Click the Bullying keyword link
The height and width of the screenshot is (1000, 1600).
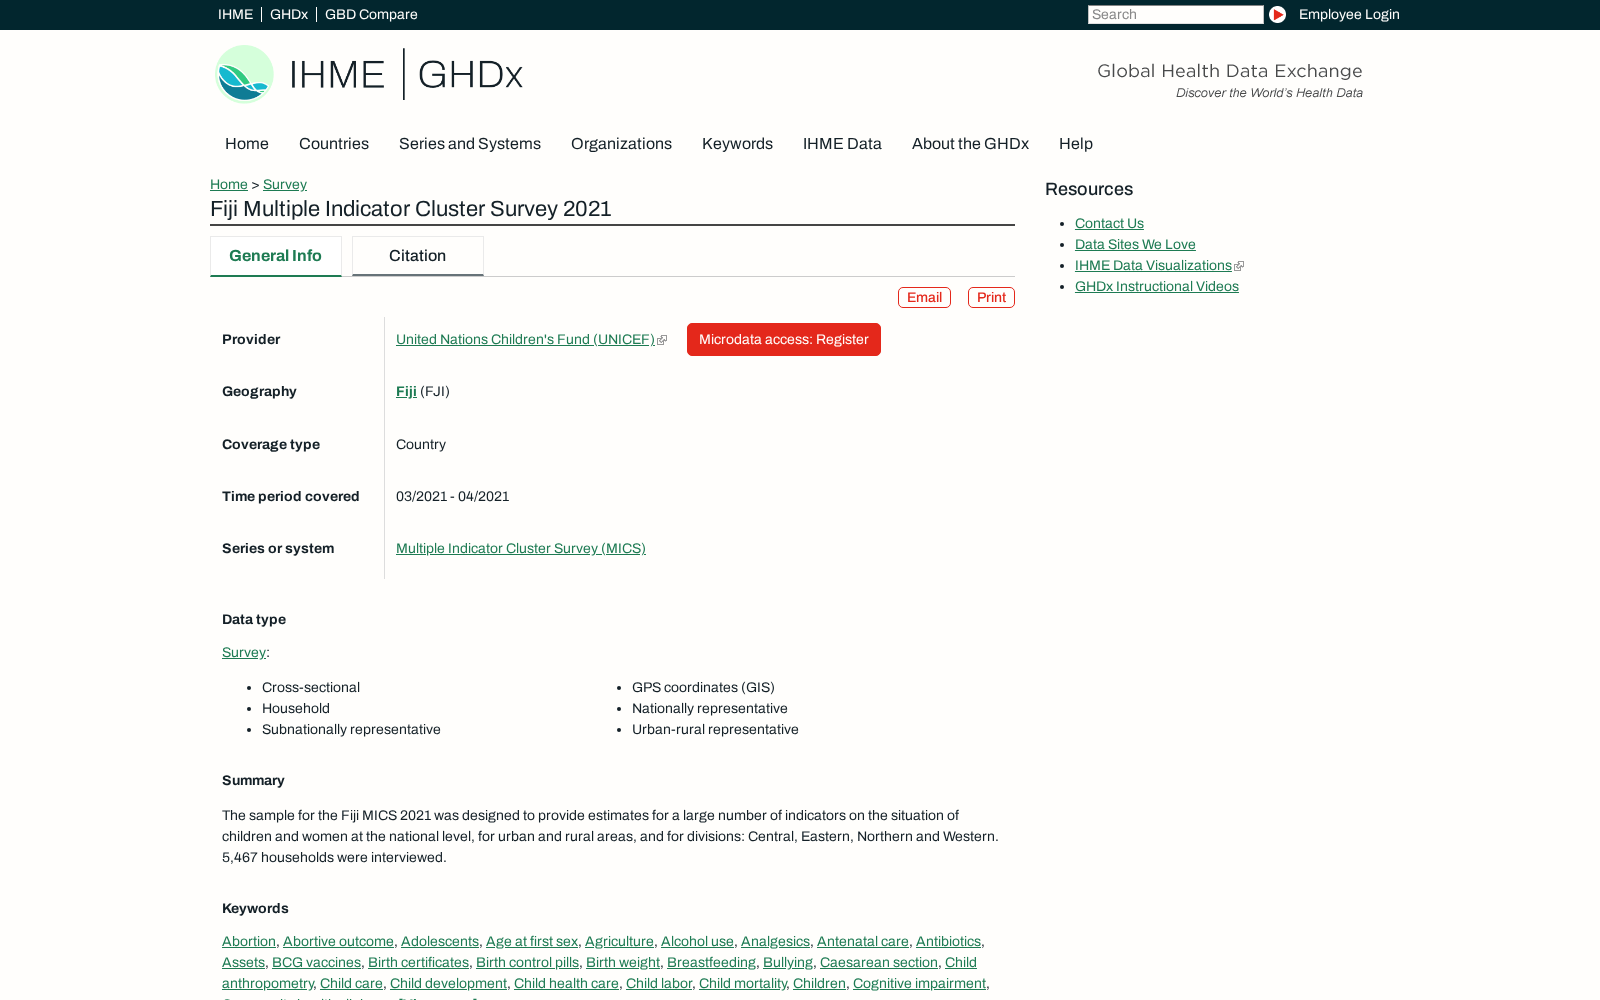tap(788, 962)
